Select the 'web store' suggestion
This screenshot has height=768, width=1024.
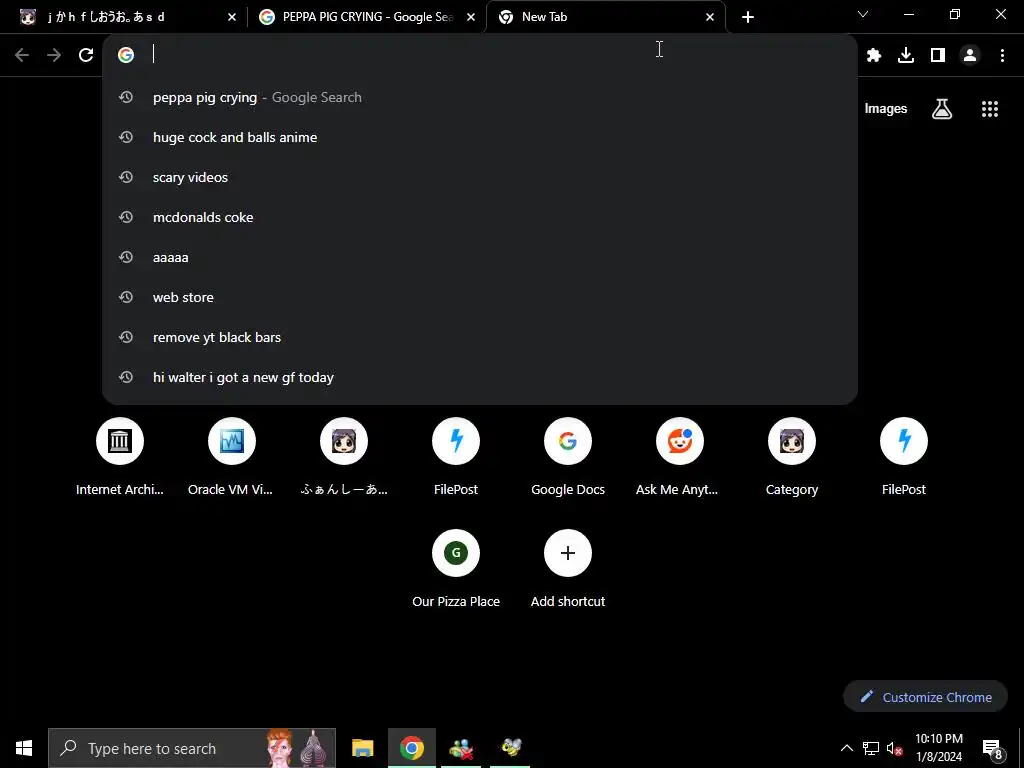(x=480, y=297)
